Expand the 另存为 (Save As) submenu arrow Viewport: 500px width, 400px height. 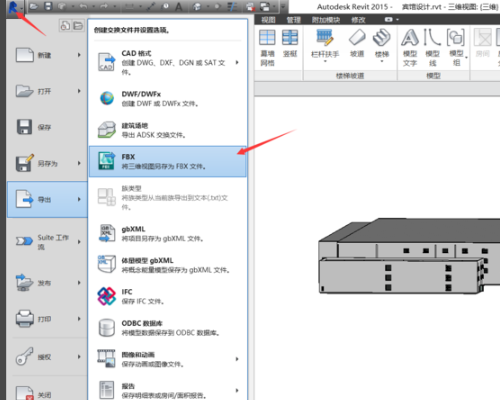79,163
